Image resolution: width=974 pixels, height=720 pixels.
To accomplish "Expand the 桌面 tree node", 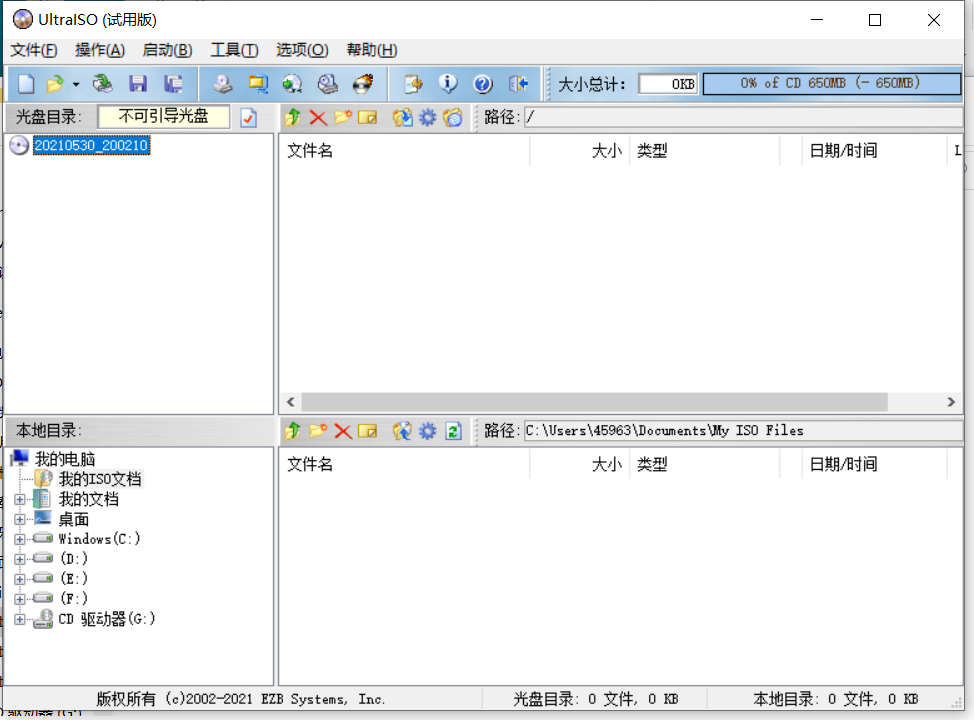I will click(x=20, y=519).
